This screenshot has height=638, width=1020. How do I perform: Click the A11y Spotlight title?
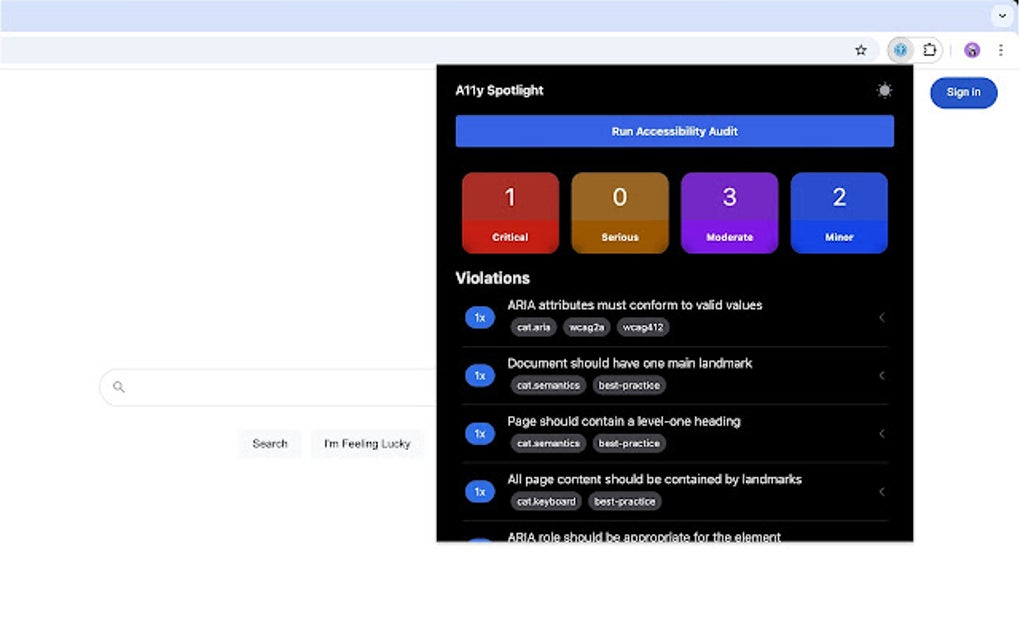pos(499,90)
